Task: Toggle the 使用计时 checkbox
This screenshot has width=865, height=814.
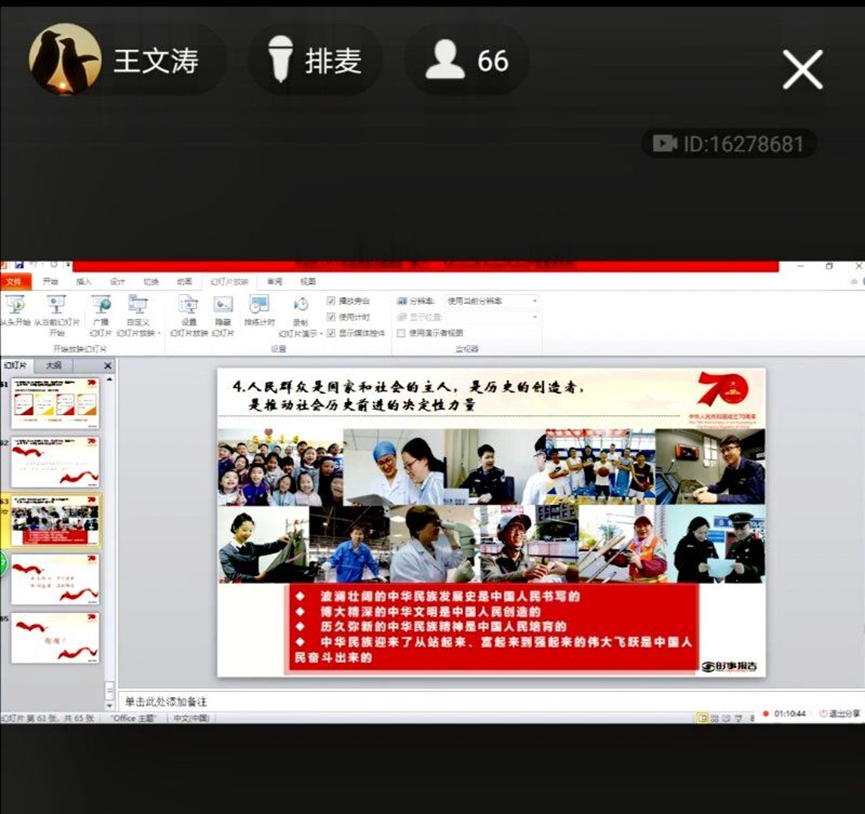Action: (x=332, y=317)
